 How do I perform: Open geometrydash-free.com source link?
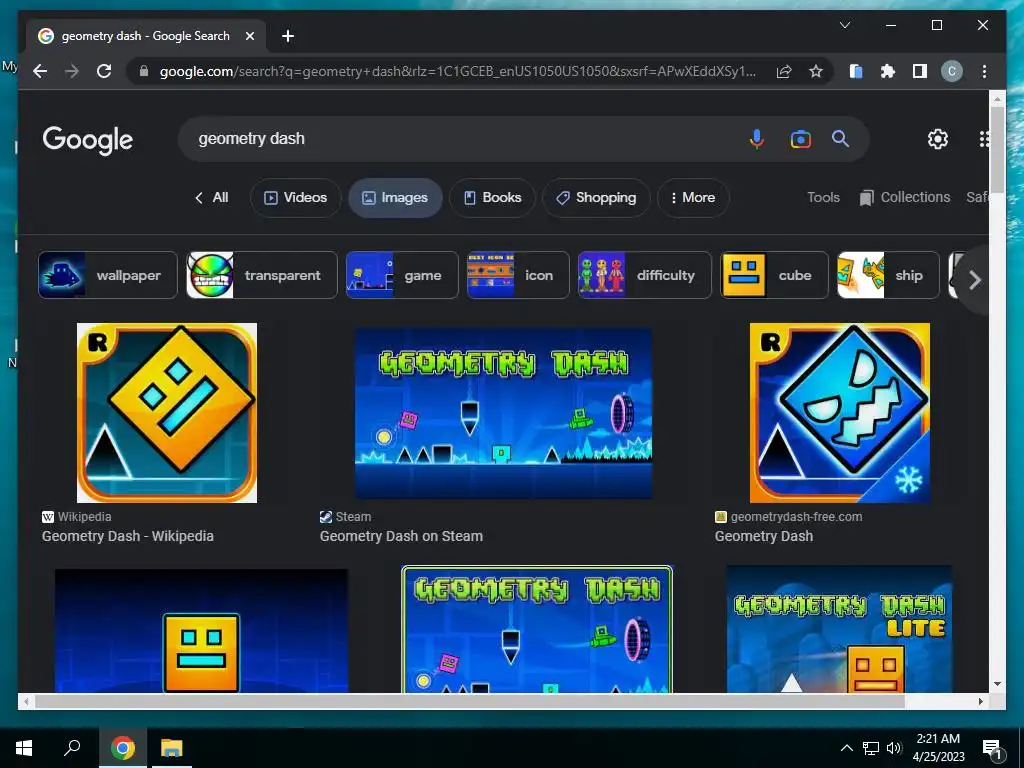[x=796, y=517]
